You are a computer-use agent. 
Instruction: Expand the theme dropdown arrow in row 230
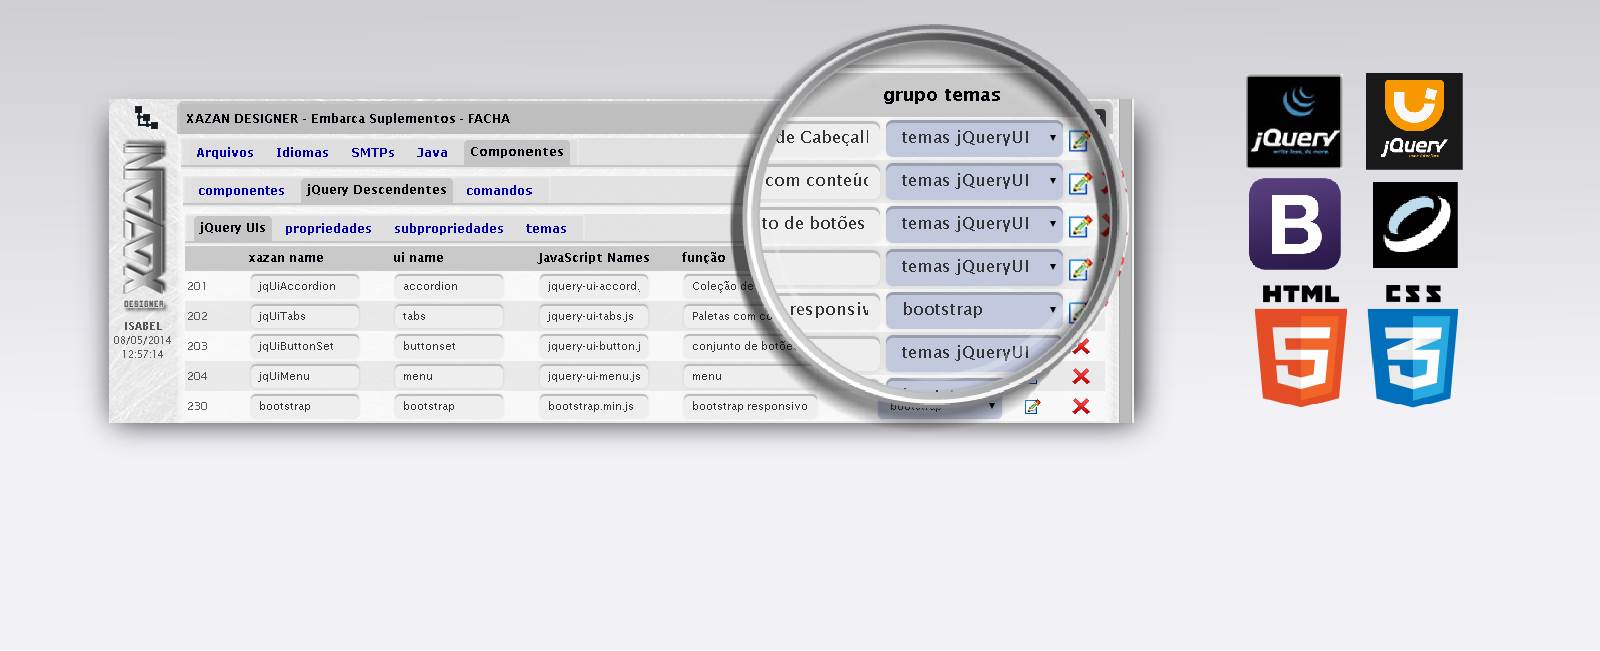click(x=992, y=406)
